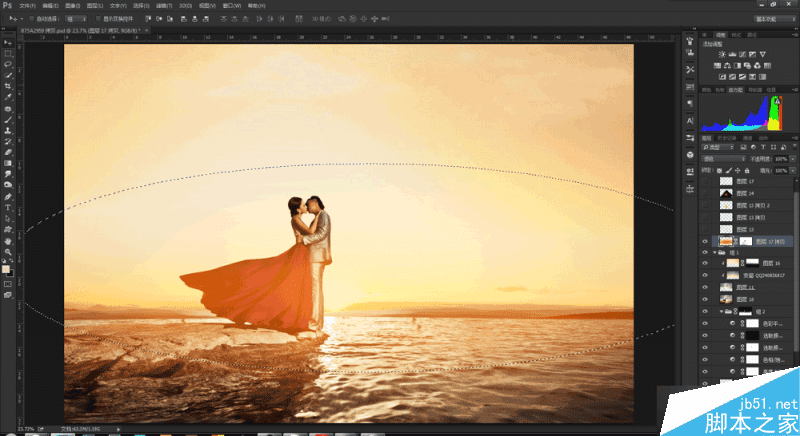This screenshot has width=800, height=436.
Task: Open the 基本功能 workspace dropdown
Action: pyautogui.click(x=767, y=19)
